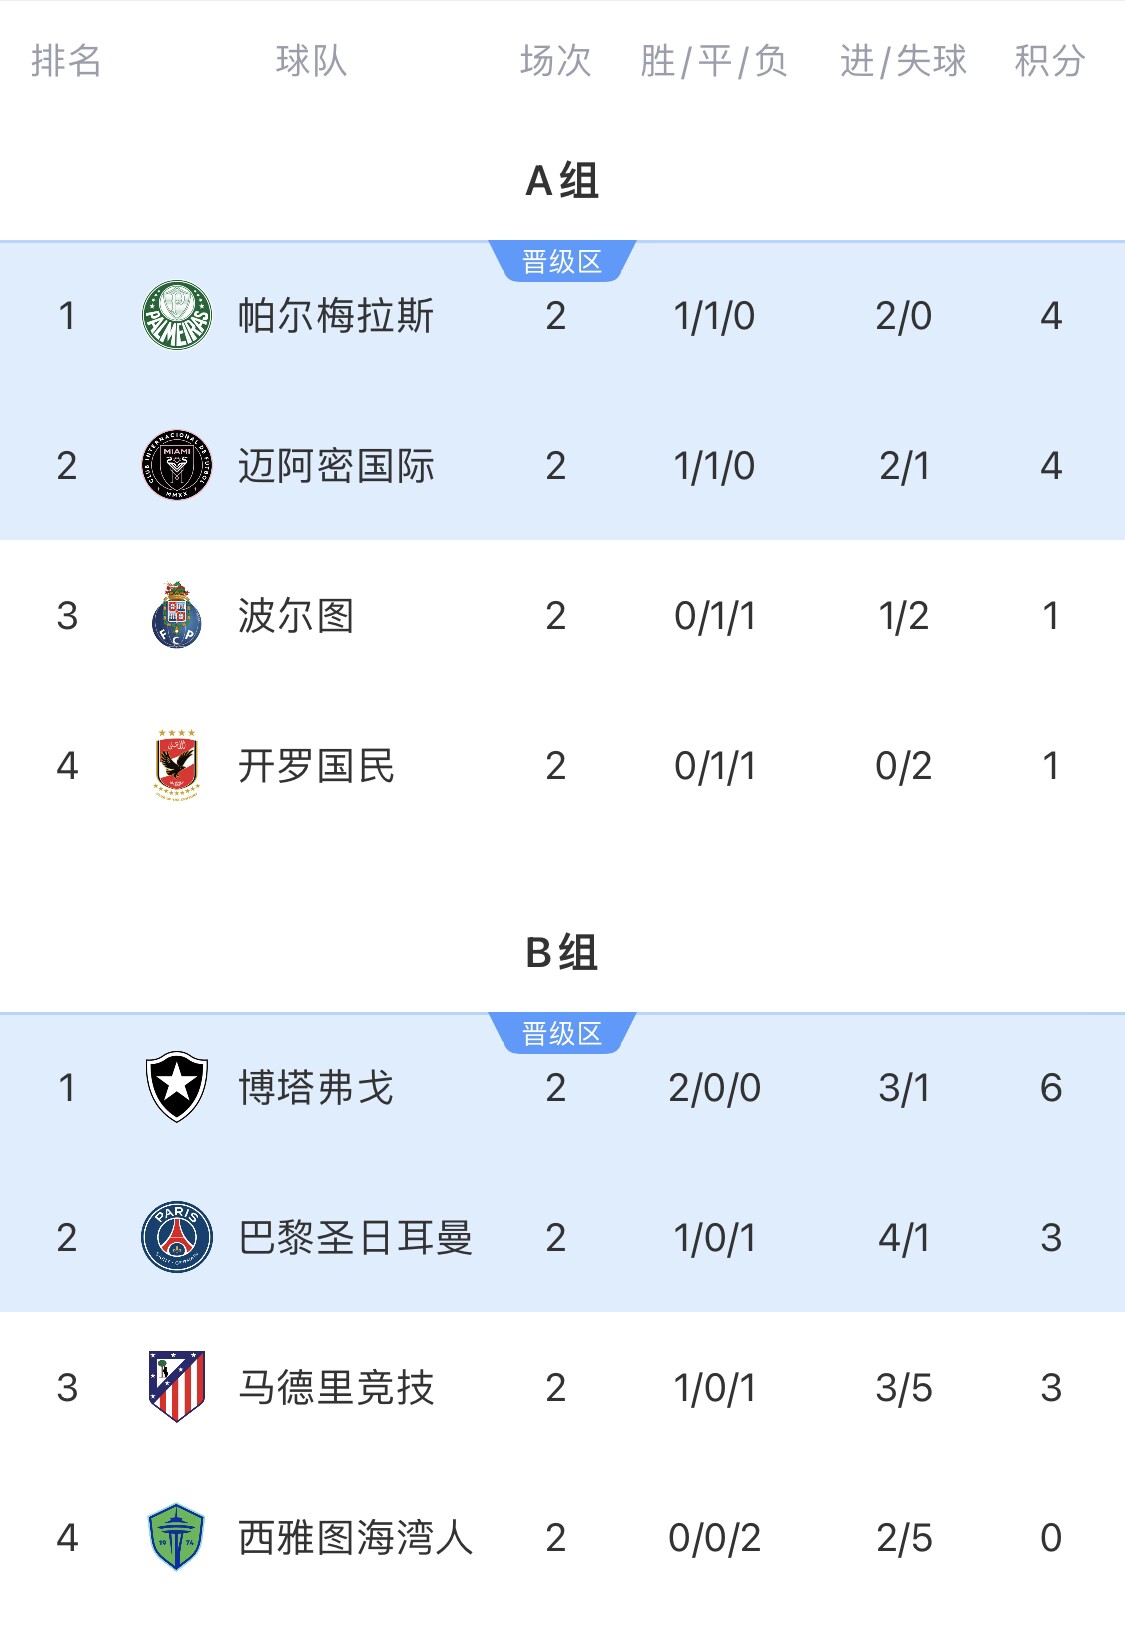Click the A组 group heading
Screen dimensions: 1125x1629
point(562,181)
